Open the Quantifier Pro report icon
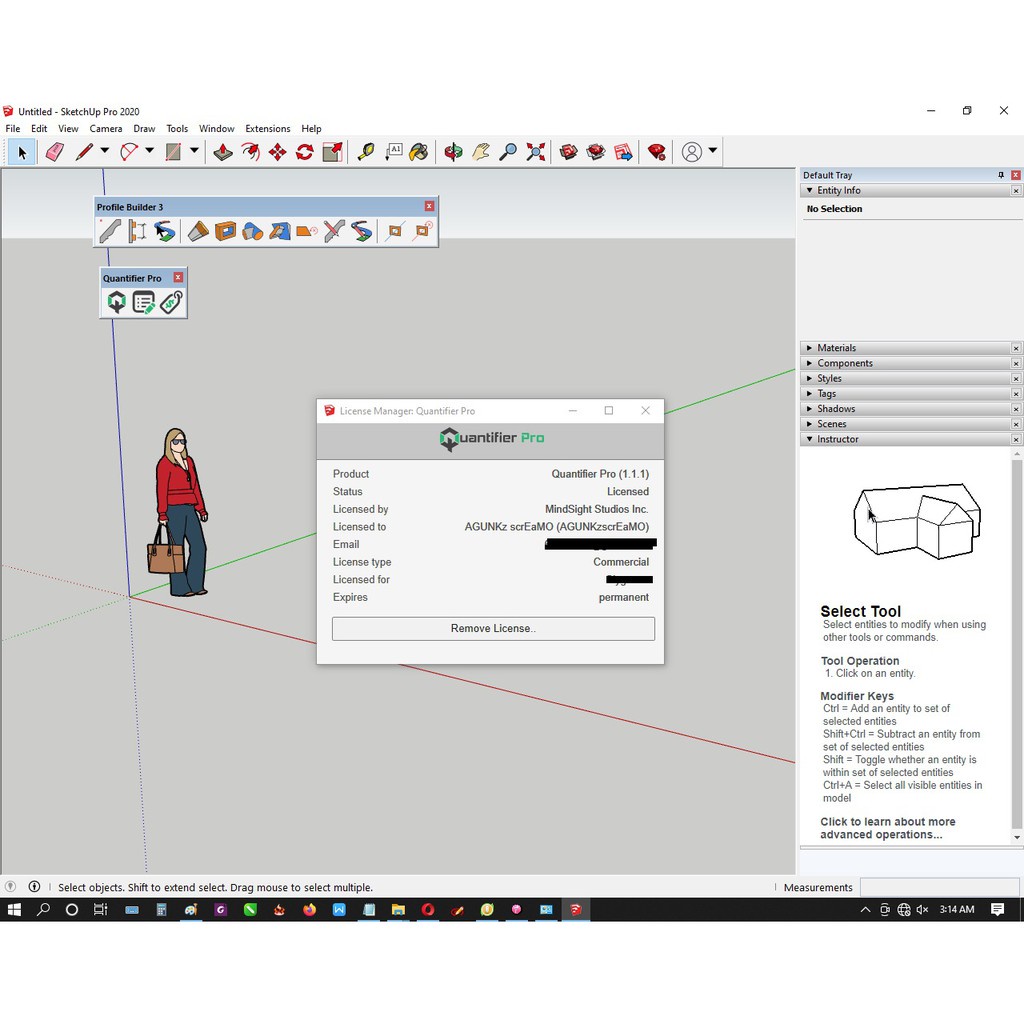The width and height of the screenshot is (1024, 1024). click(143, 302)
